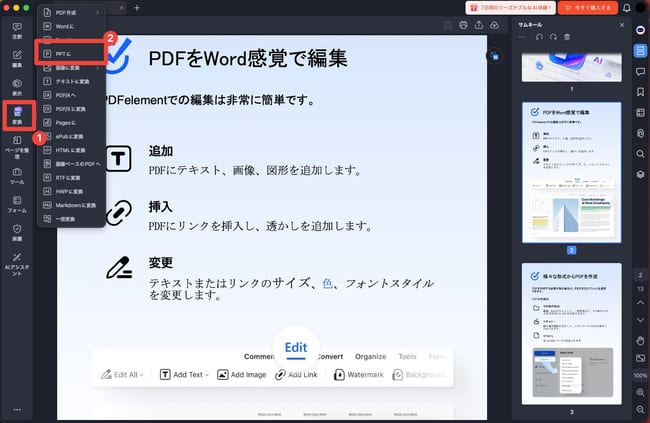650x423 pixels.
Task: Open search magnifier icon in right rail
Action: pyautogui.click(x=640, y=154)
